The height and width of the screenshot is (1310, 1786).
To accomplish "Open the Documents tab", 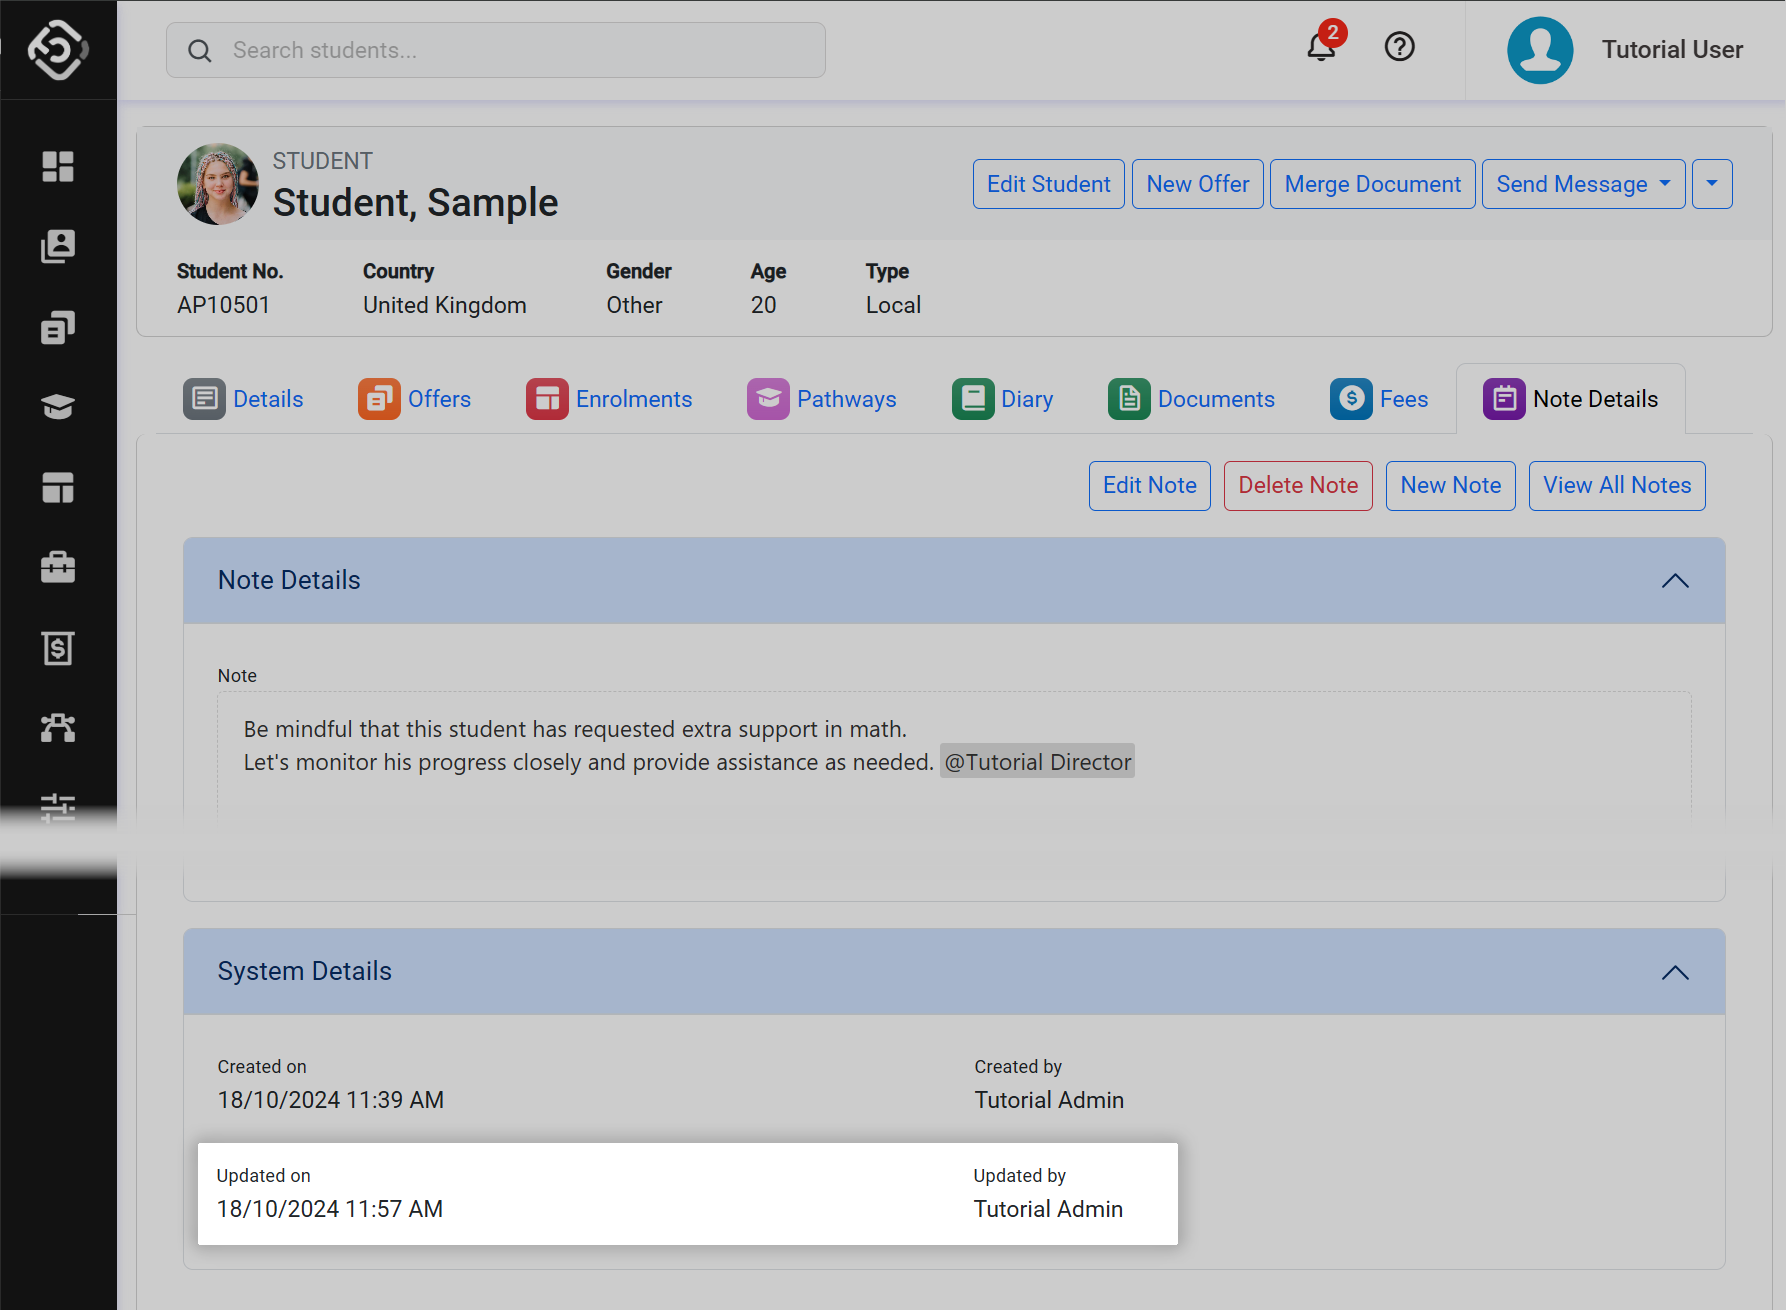I will (x=1192, y=399).
